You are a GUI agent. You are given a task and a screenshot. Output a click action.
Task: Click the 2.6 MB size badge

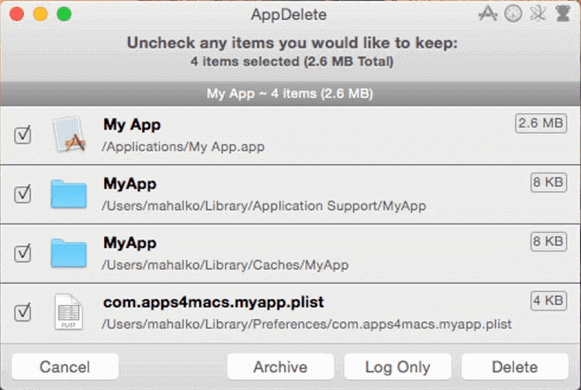(541, 123)
